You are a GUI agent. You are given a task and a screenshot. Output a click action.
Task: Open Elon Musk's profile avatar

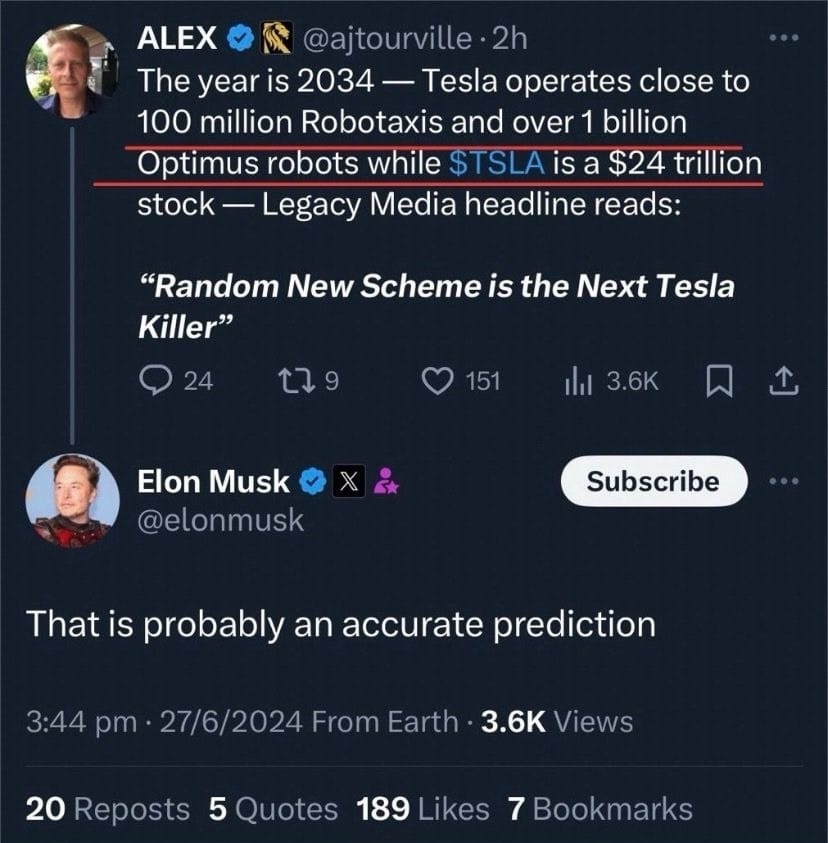(x=69, y=500)
